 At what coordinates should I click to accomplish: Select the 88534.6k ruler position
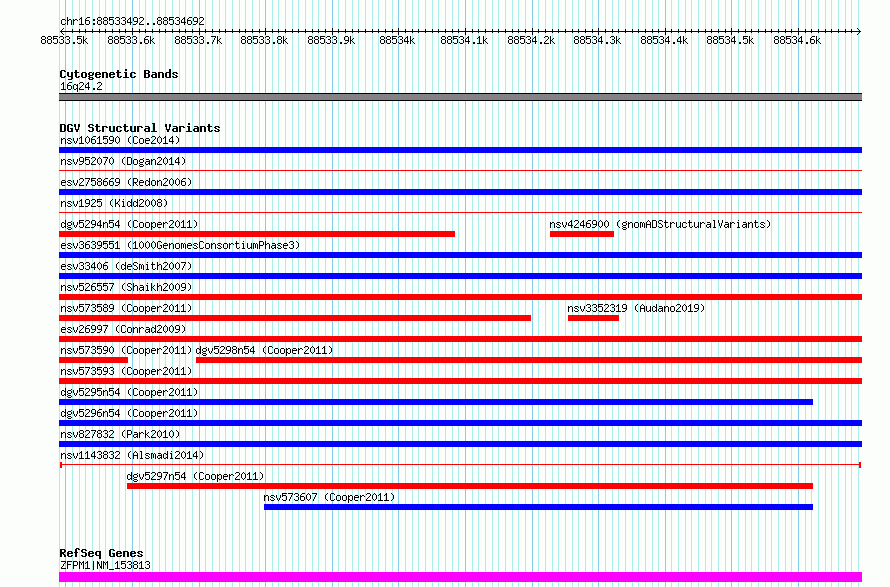[797, 40]
